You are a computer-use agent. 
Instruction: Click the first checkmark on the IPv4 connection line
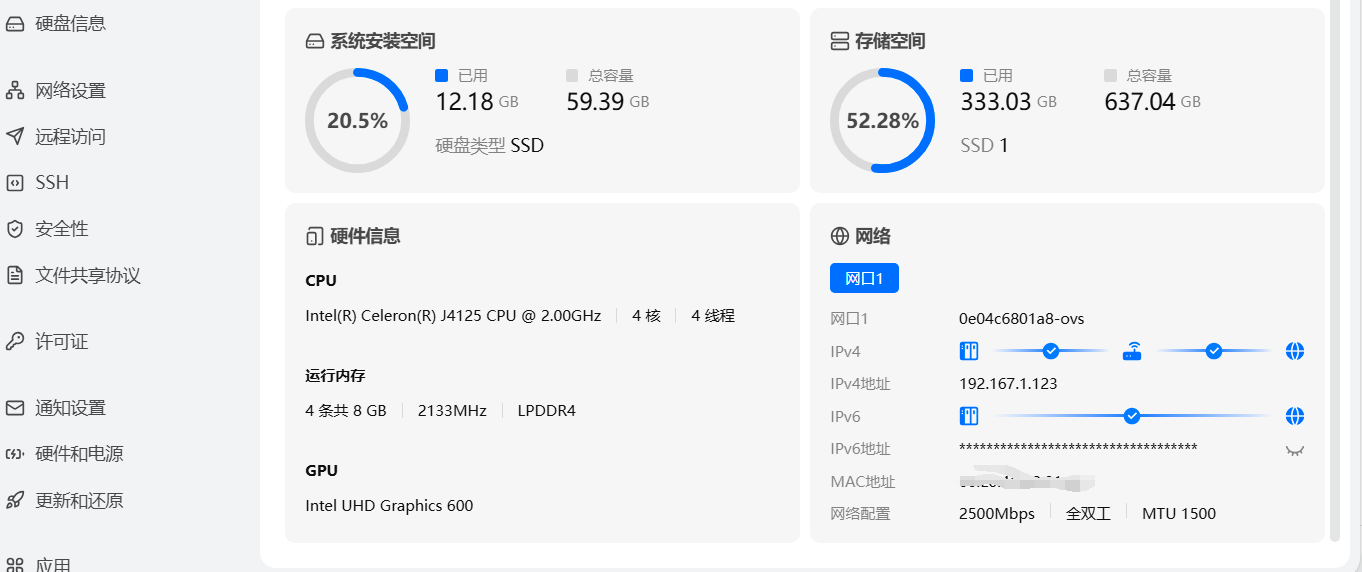point(1051,351)
